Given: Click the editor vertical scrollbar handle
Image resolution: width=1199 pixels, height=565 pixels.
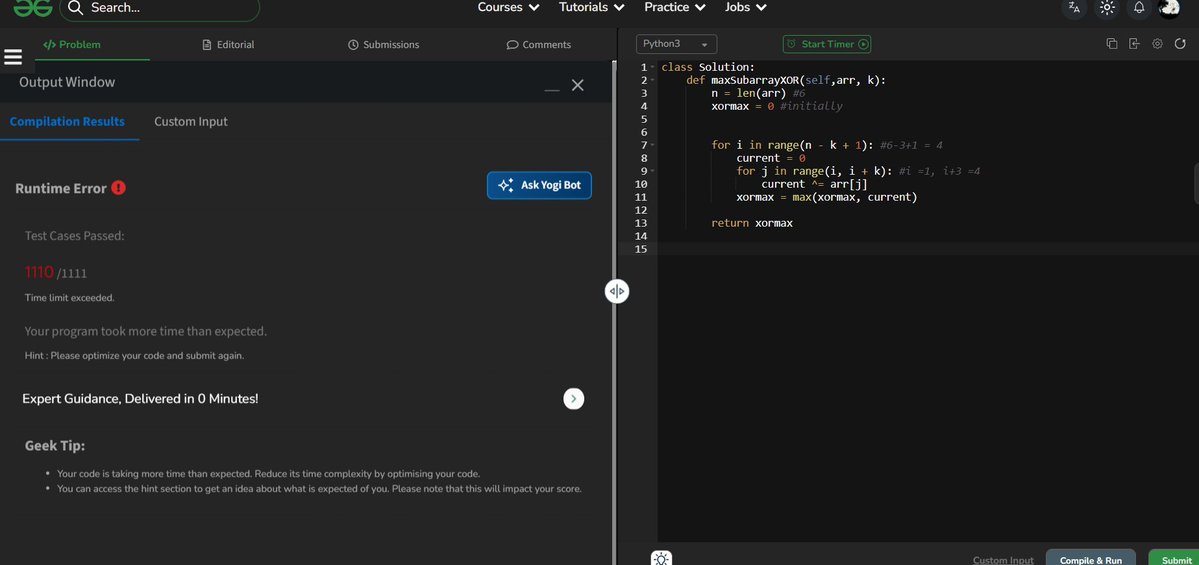Looking at the screenshot, I should pyautogui.click(x=1196, y=183).
